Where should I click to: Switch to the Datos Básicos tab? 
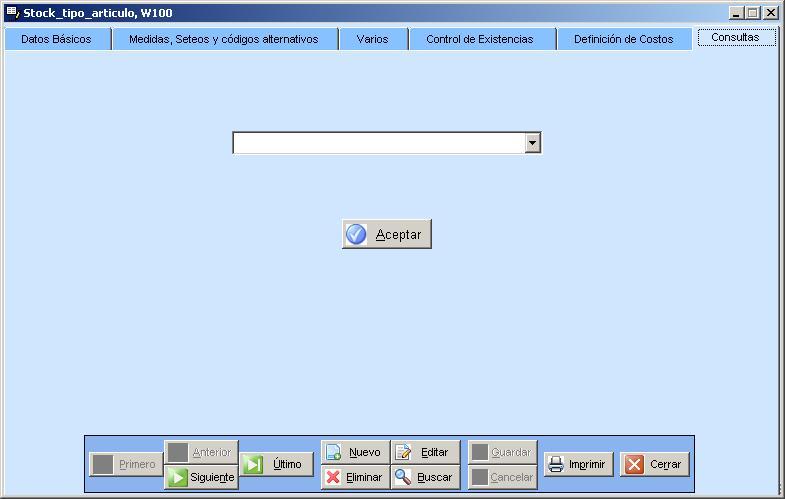point(56,39)
